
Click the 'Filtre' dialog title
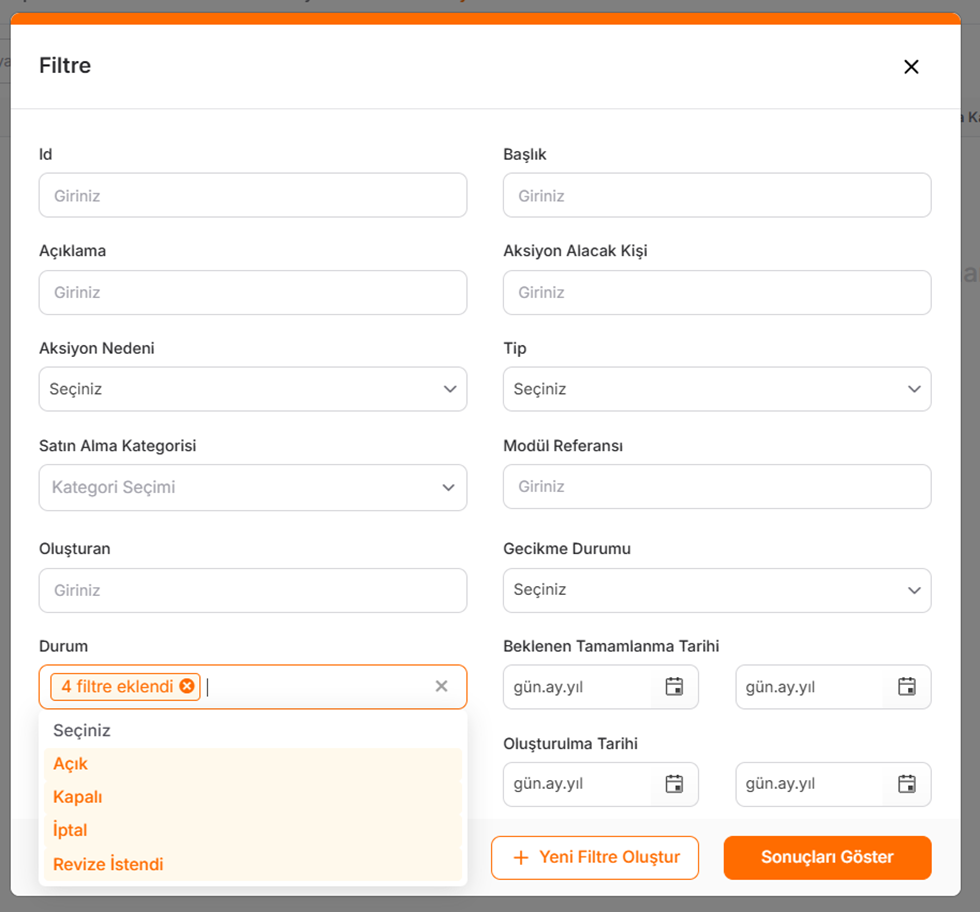pyautogui.click(x=65, y=66)
